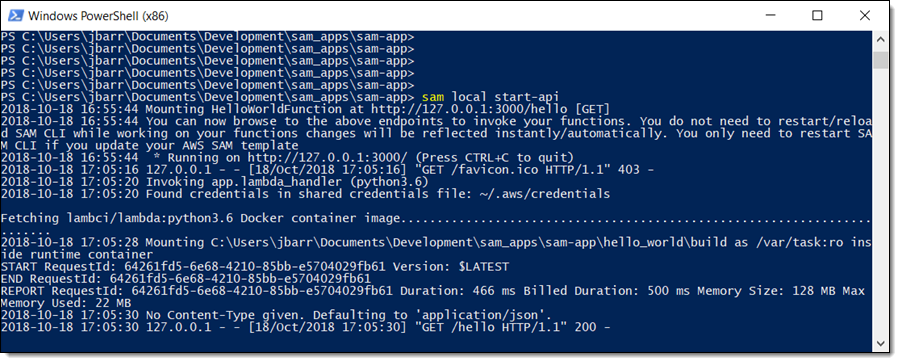Click the 'sam local start-api' command text
The image size is (900, 363).
[x=490, y=96]
